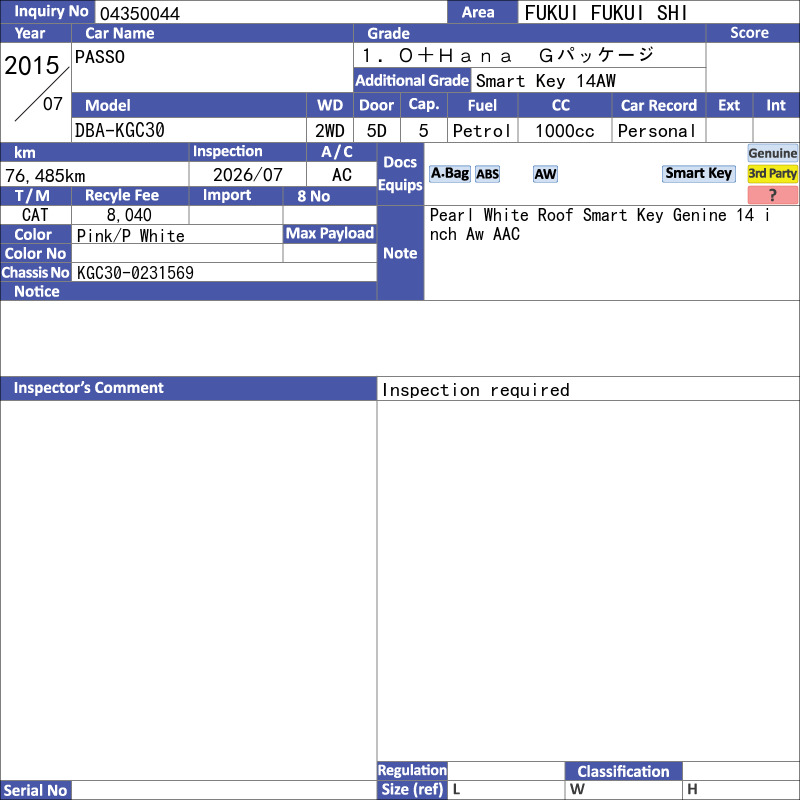The height and width of the screenshot is (800, 800).
Task: Click the Inquiry No field 04350044
Action: tap(271, 13)
